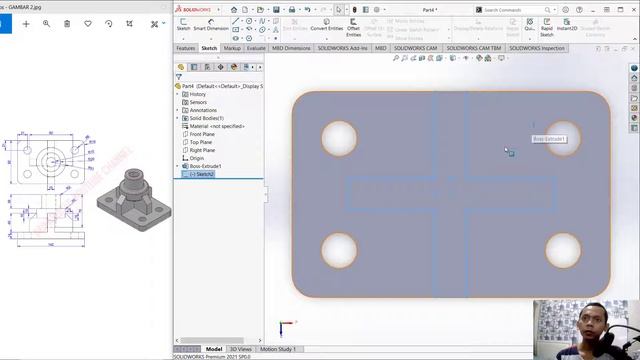
Task: Click the Open file folder icon
Action: 260,9
